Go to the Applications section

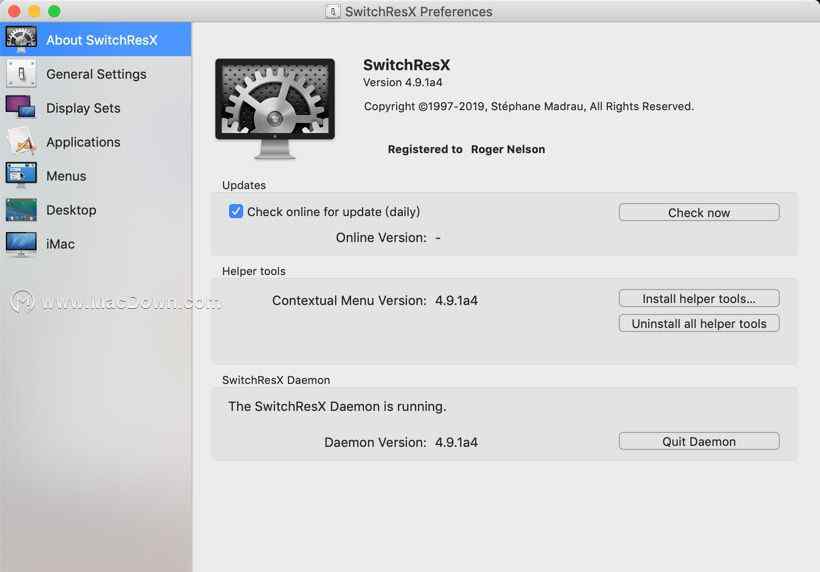point(96,142)
